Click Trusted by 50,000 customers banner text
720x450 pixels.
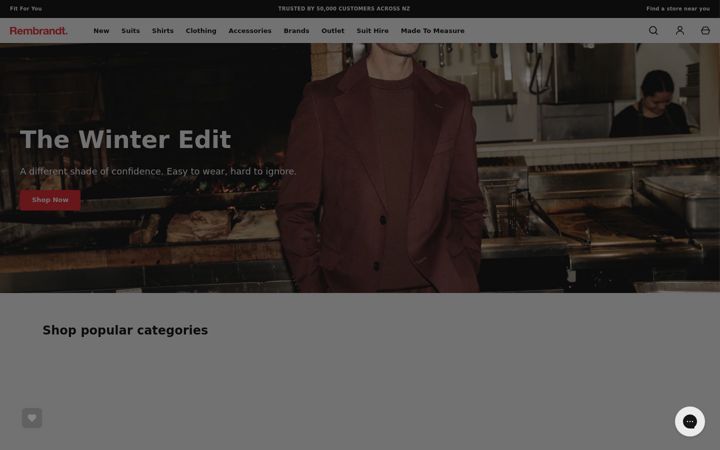pos(344,9)
